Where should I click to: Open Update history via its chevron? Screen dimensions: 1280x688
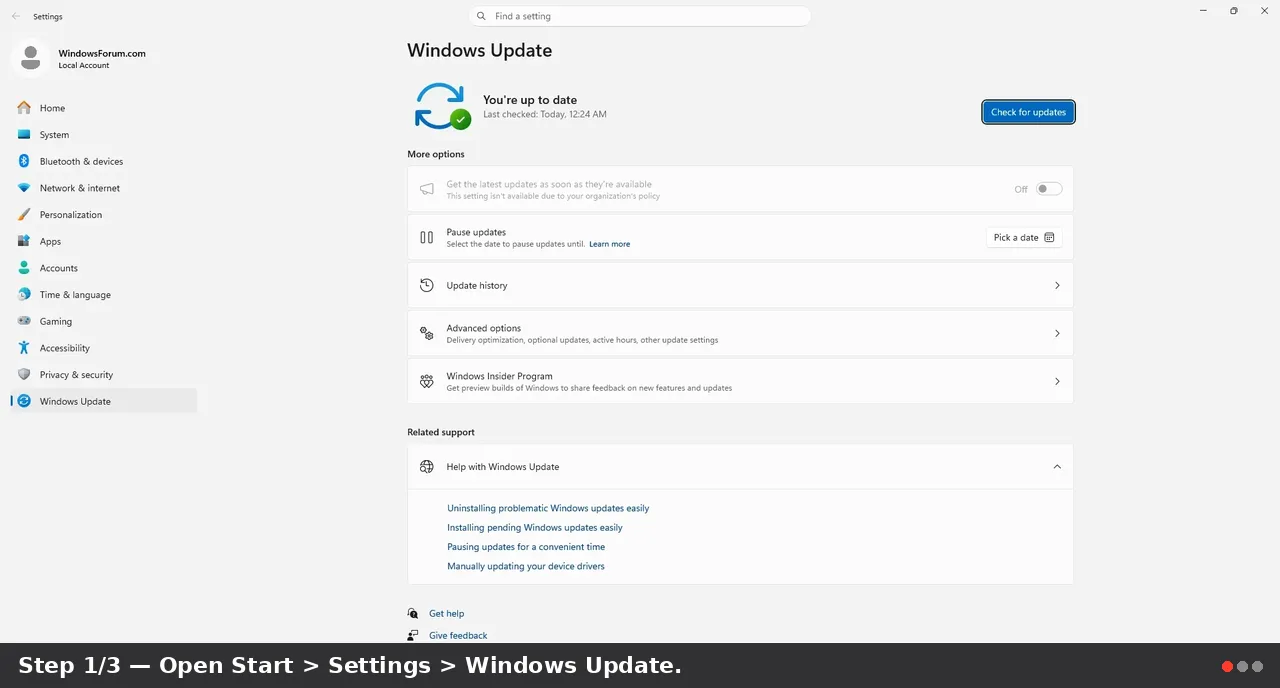(x=1057, y=286)
